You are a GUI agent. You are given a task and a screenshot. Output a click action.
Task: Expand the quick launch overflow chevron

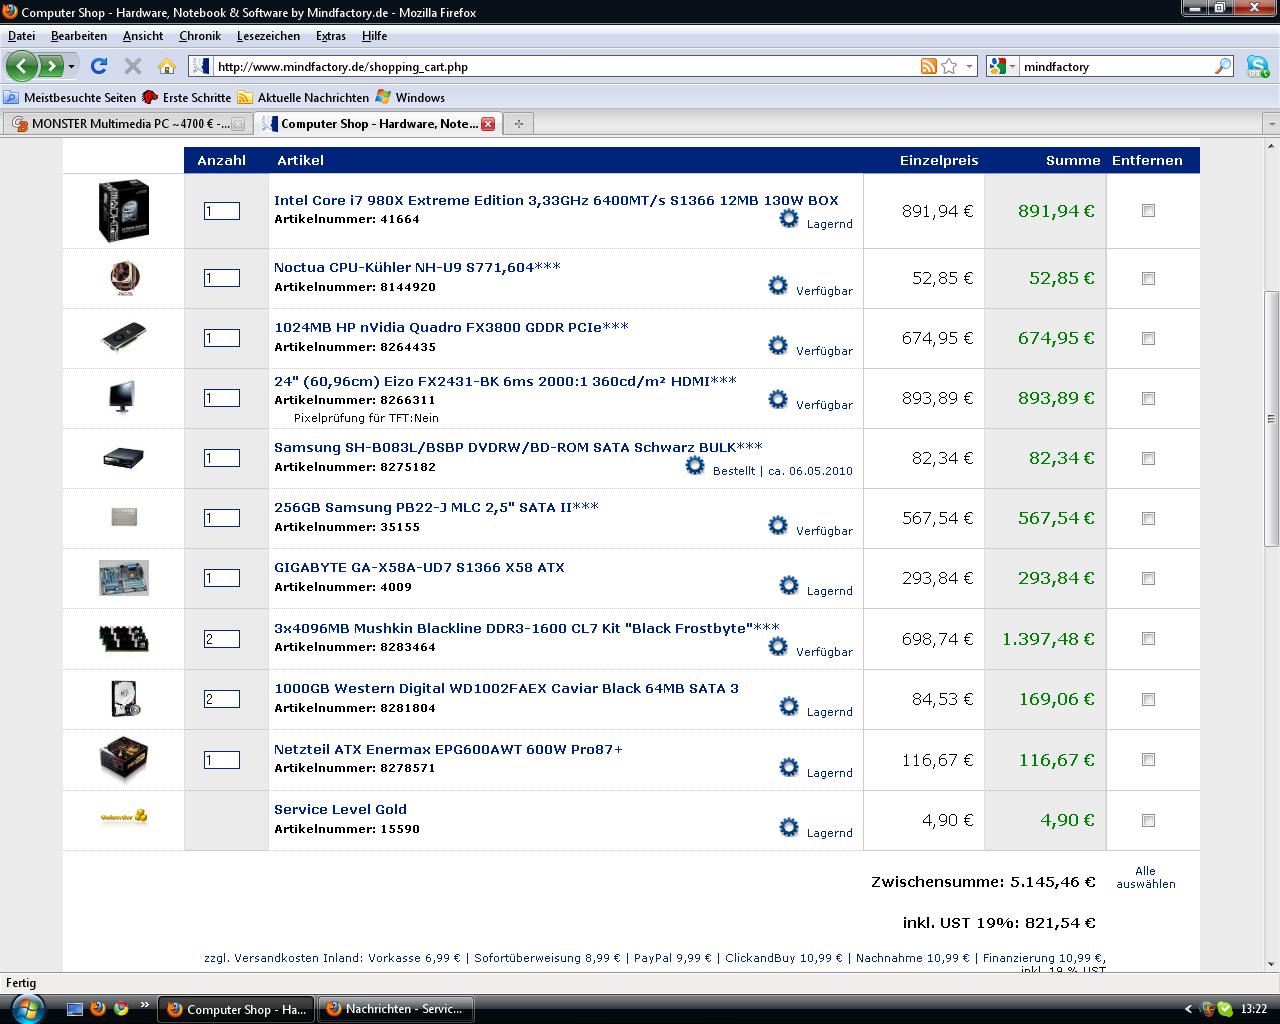tap(144, 1005)
